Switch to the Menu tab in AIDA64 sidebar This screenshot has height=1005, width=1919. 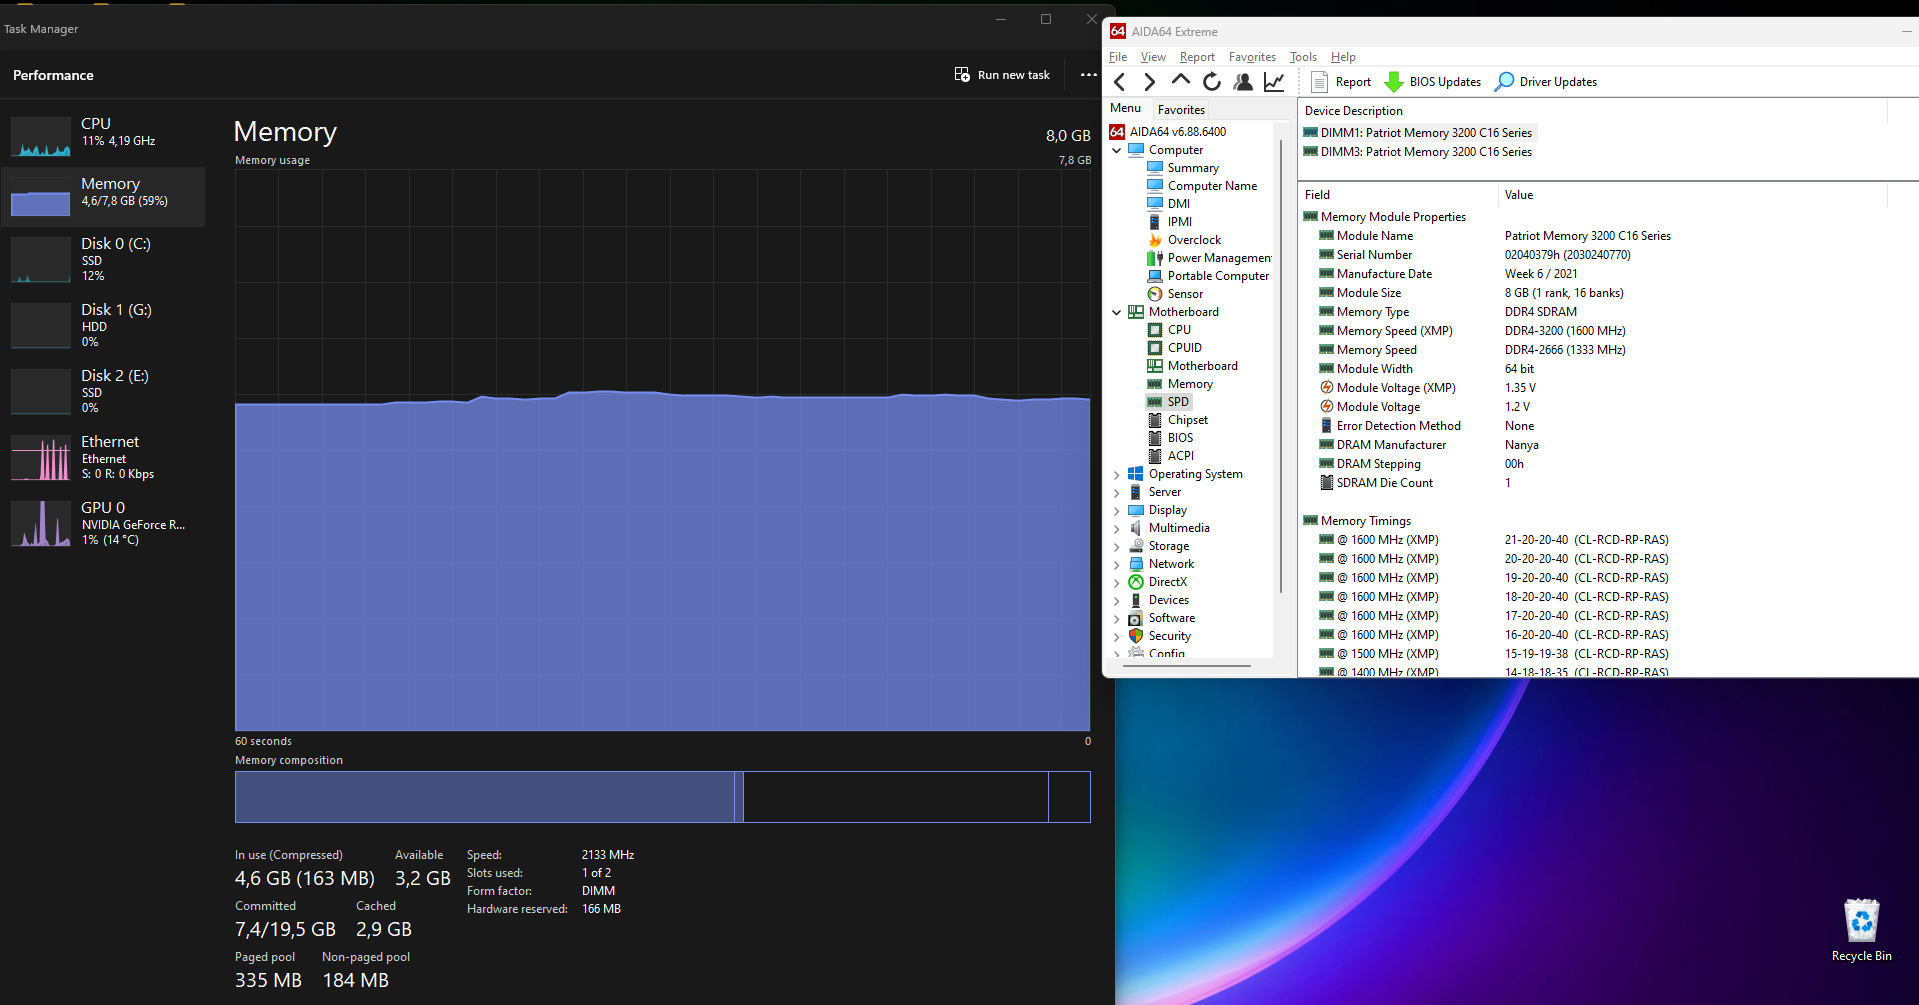pyautogui.click(x=1125, y=108)
